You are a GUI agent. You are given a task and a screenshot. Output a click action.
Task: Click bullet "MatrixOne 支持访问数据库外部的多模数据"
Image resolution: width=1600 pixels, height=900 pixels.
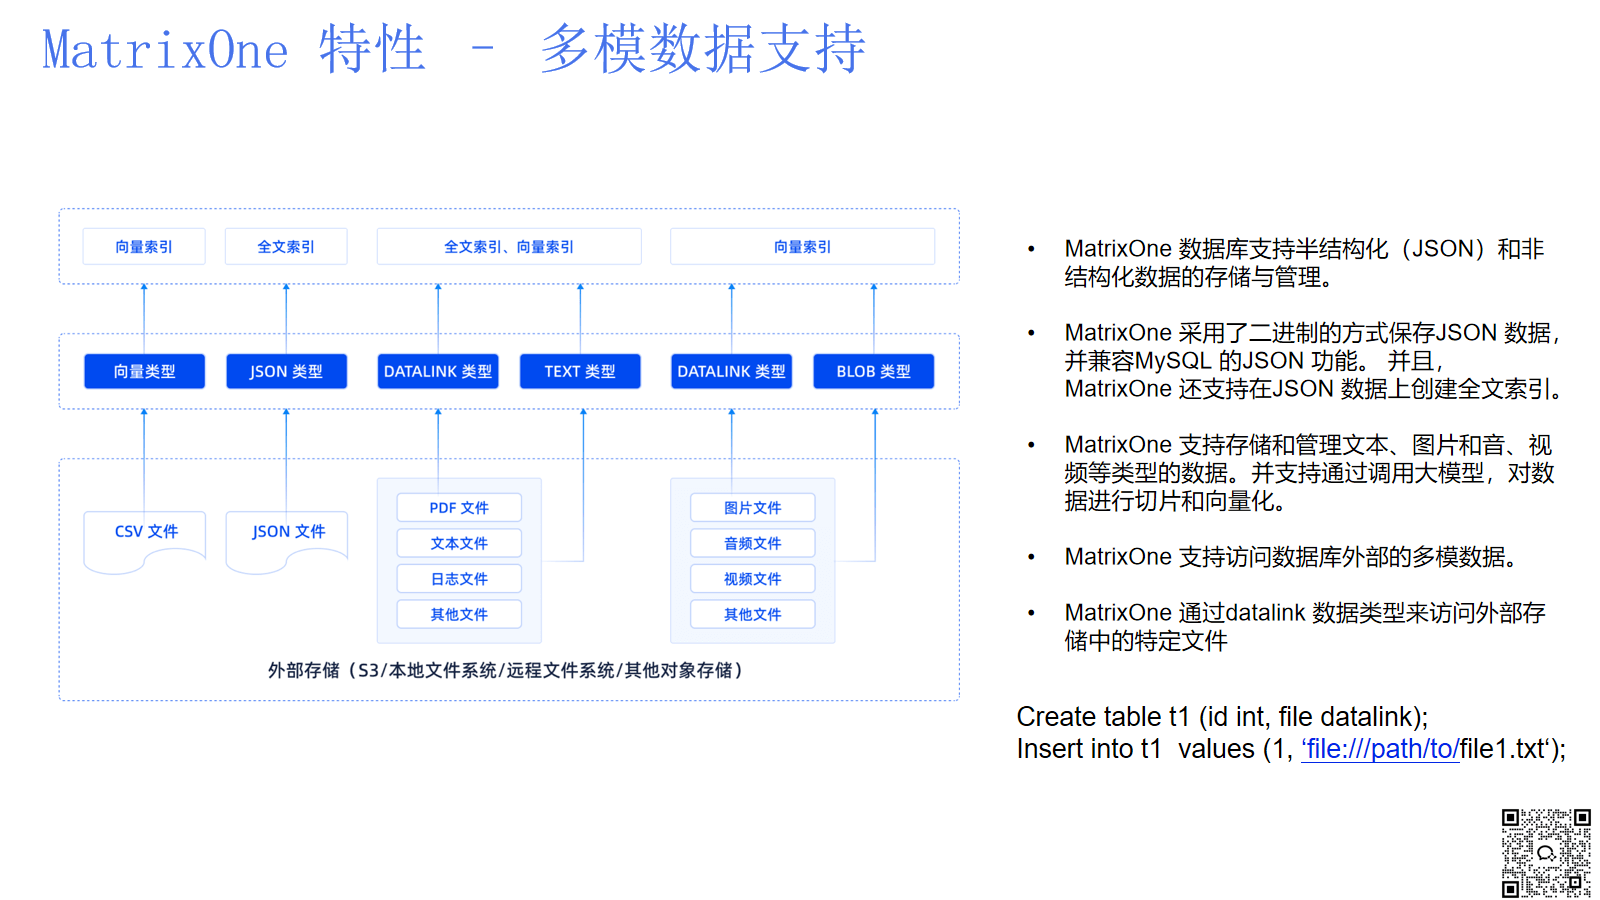coord(1290,557)
